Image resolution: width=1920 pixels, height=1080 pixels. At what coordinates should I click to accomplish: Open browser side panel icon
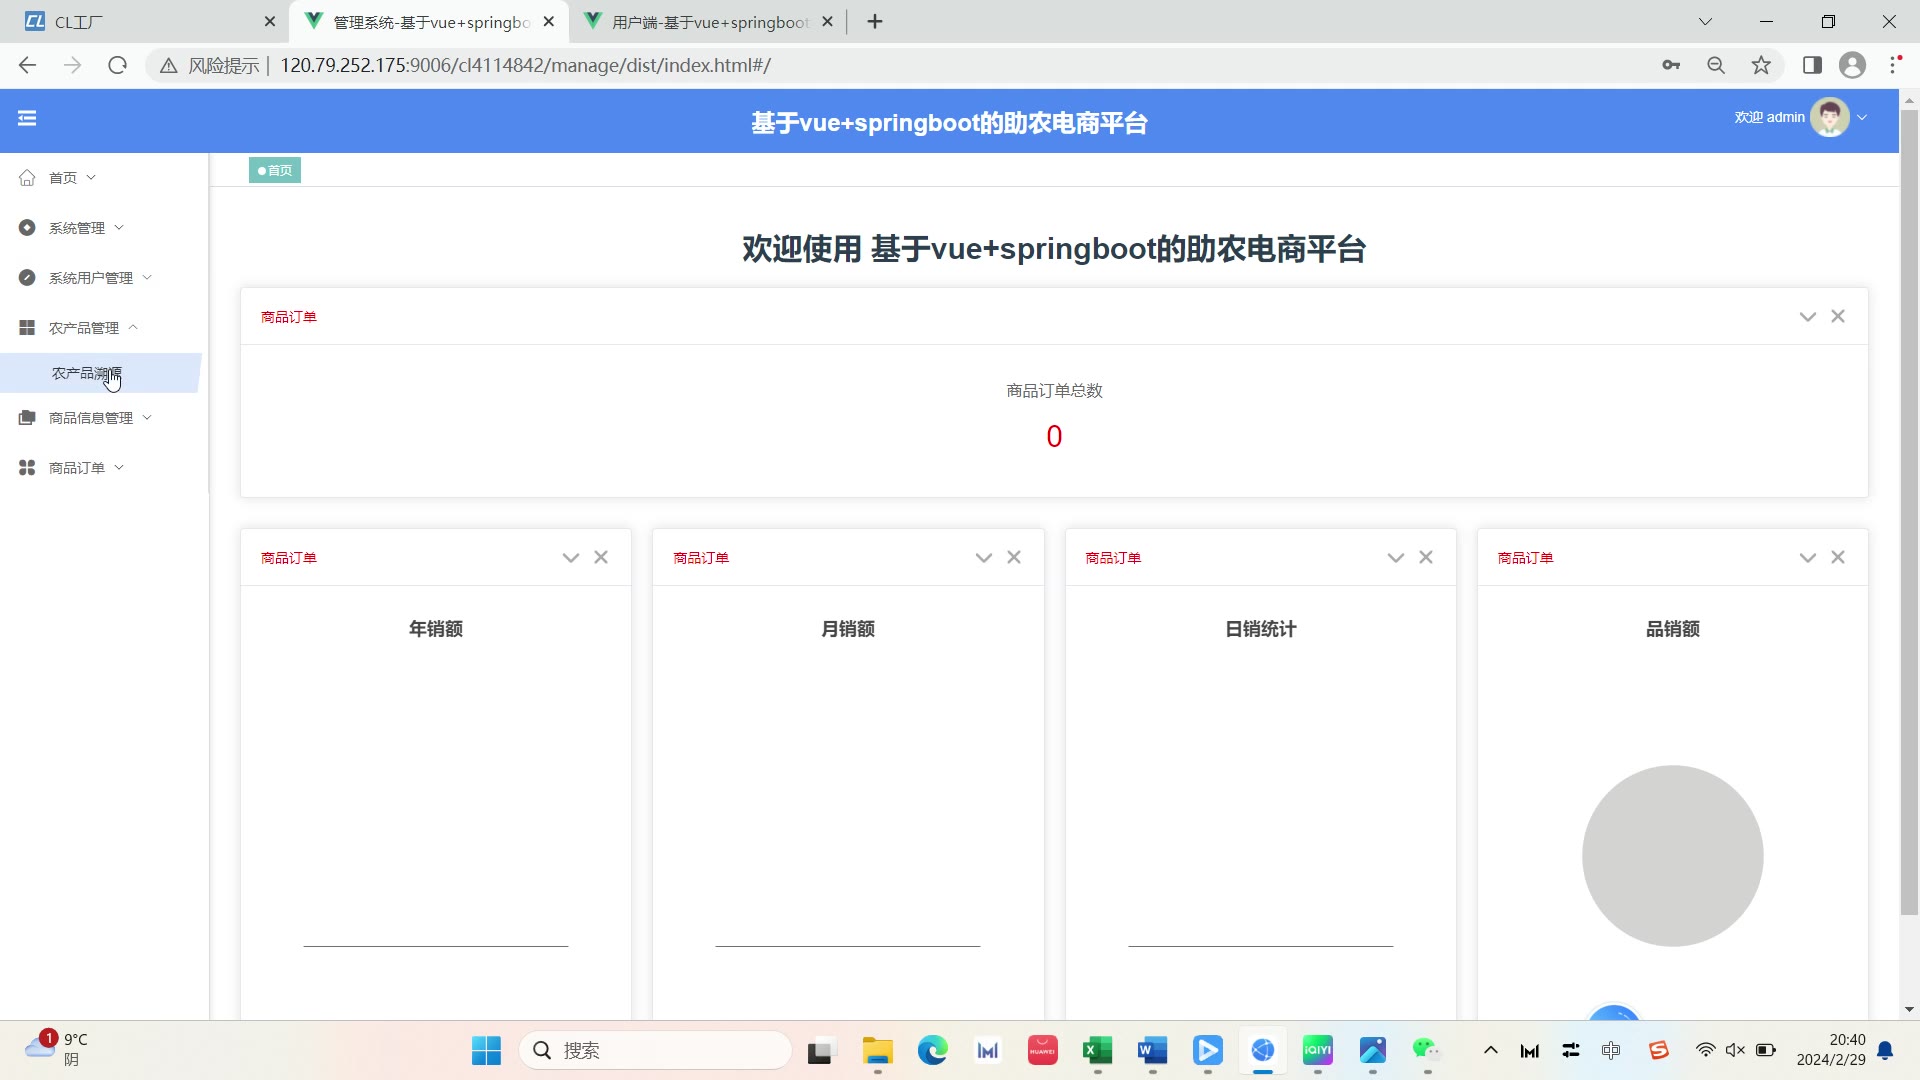1812,65
